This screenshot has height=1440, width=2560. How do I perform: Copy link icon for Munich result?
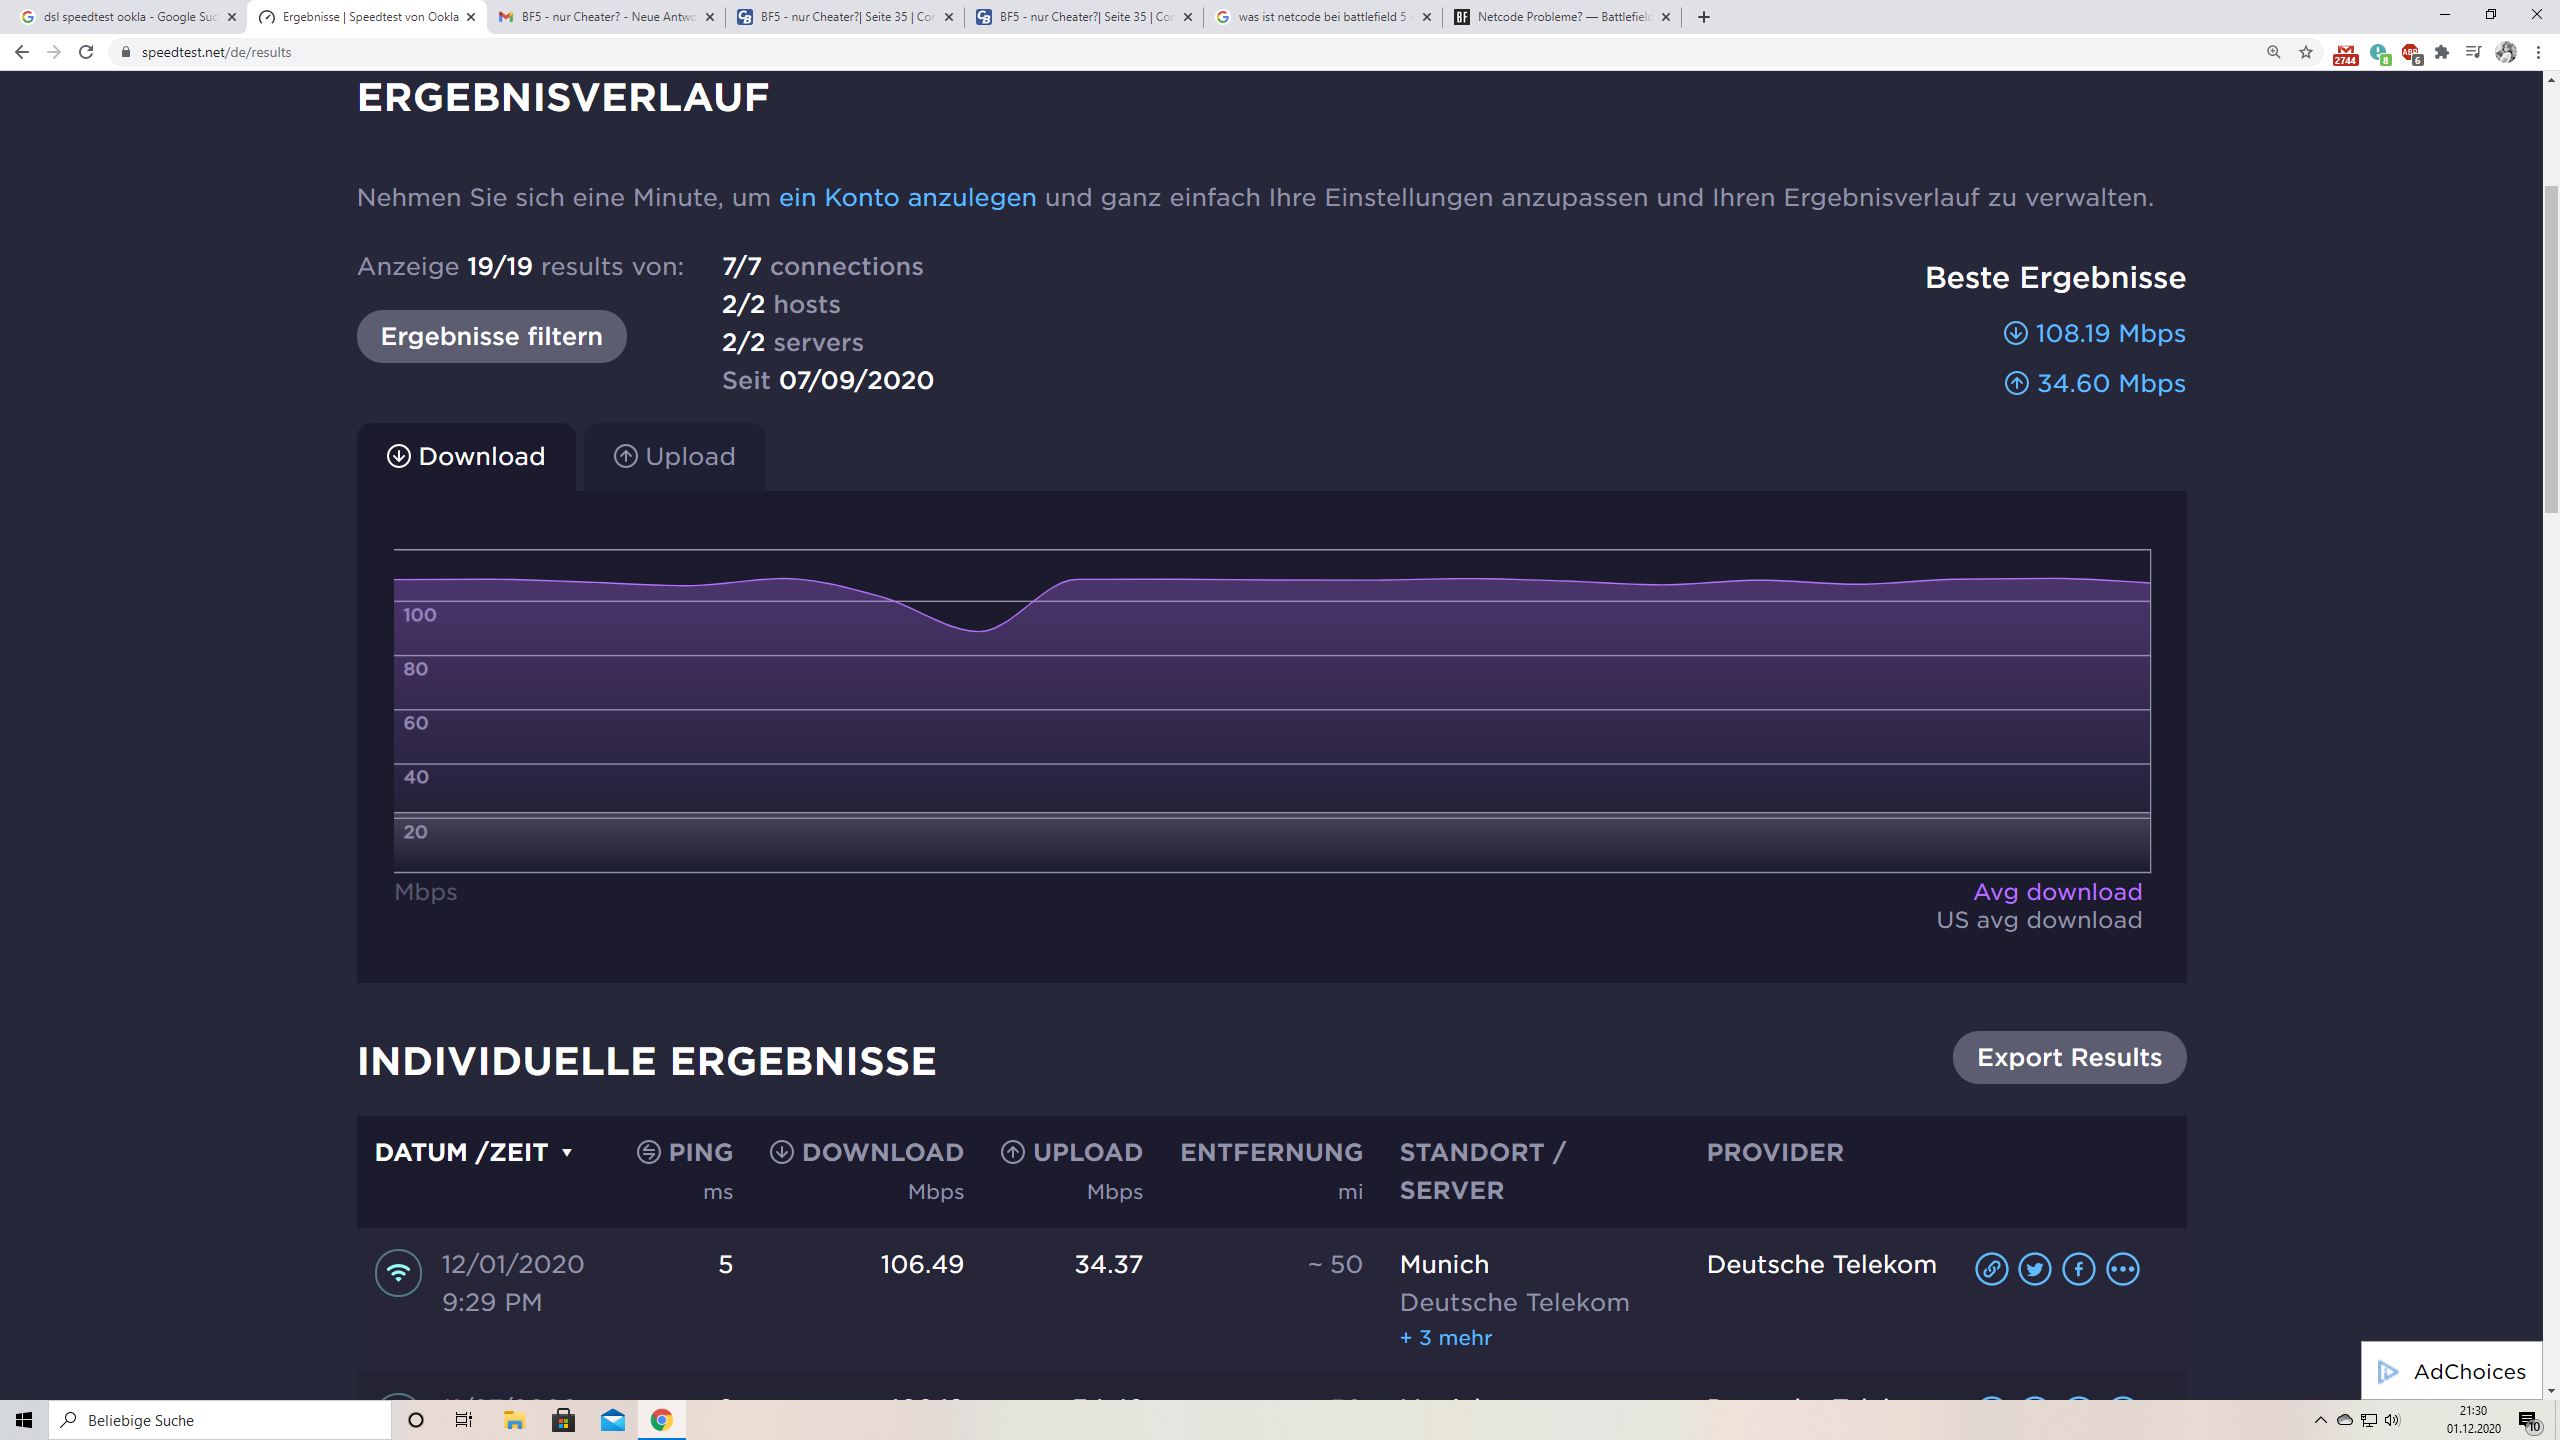click(1991, 1269)
